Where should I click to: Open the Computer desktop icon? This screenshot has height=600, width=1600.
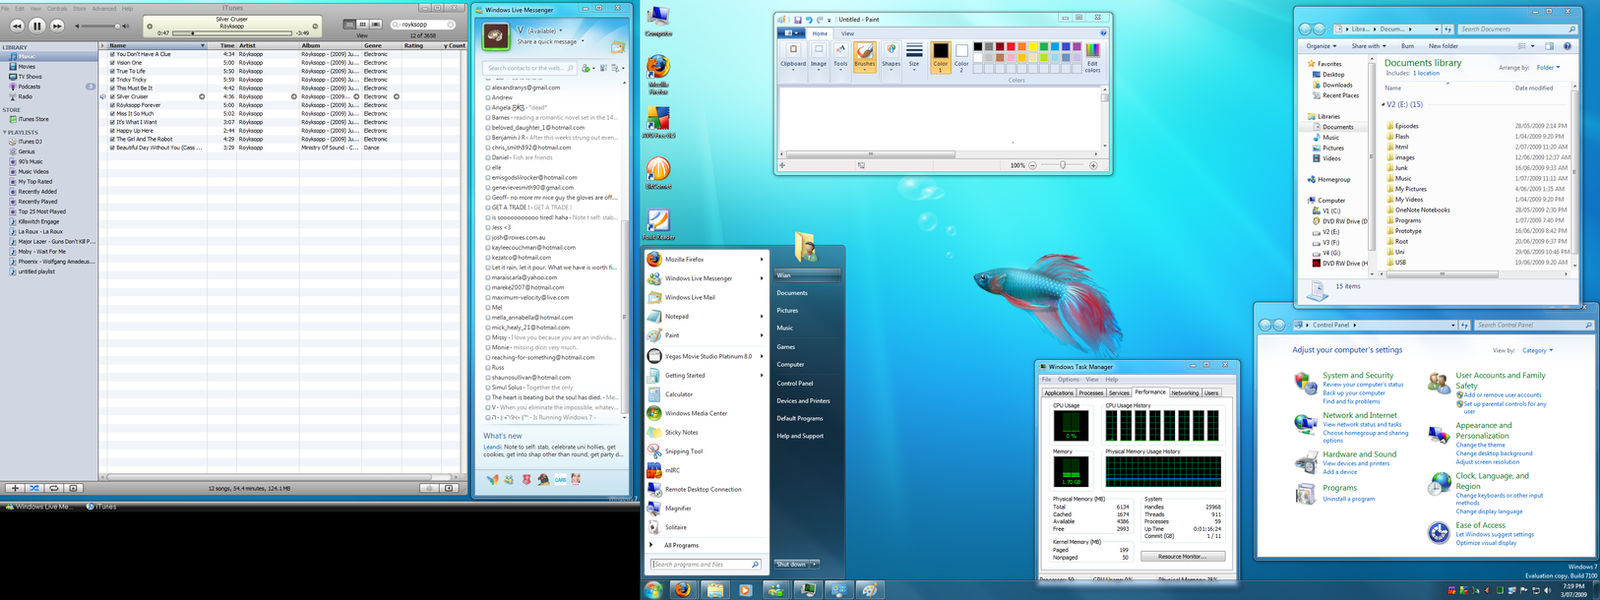point(658,21)
